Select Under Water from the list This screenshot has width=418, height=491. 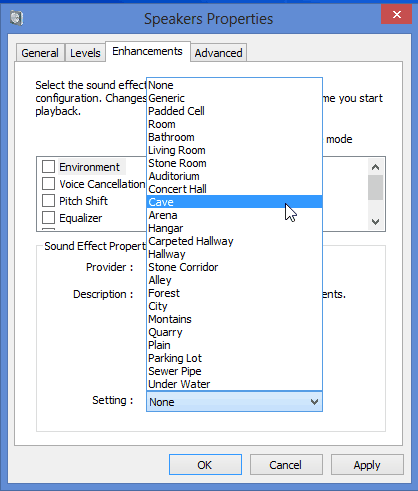coord(234,384)
